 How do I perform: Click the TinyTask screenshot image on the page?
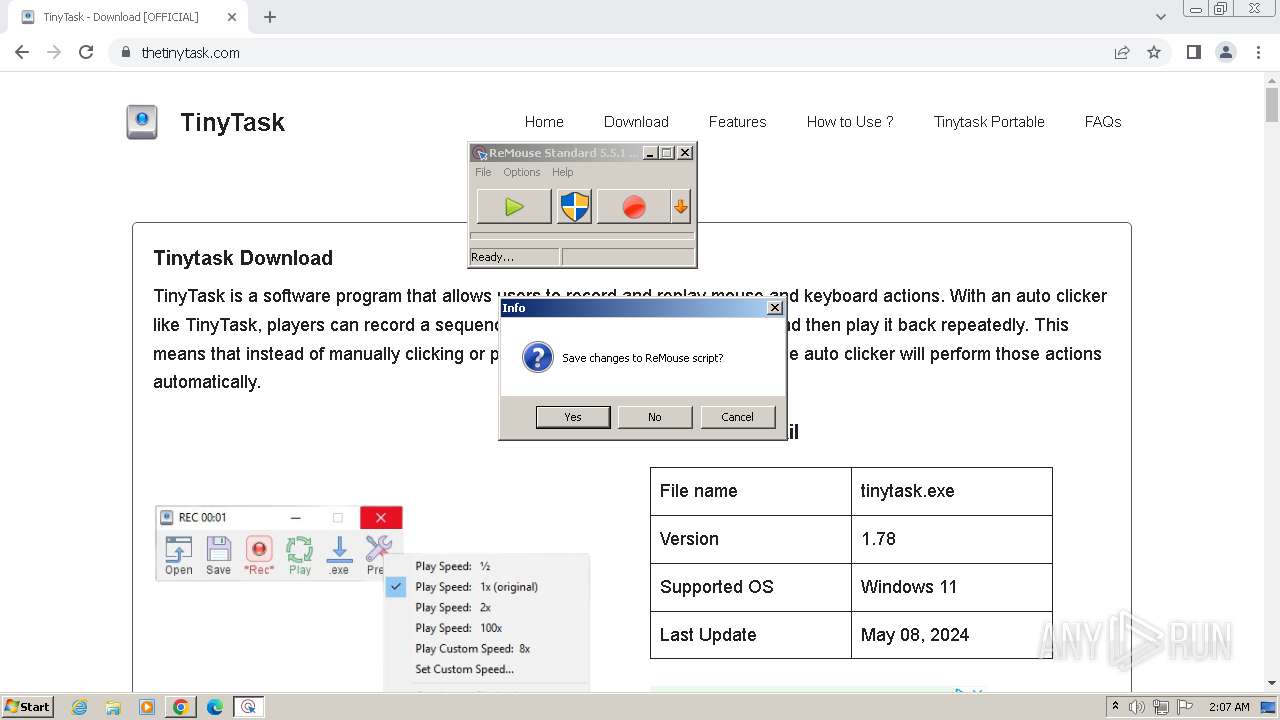(x=372, y=598)
